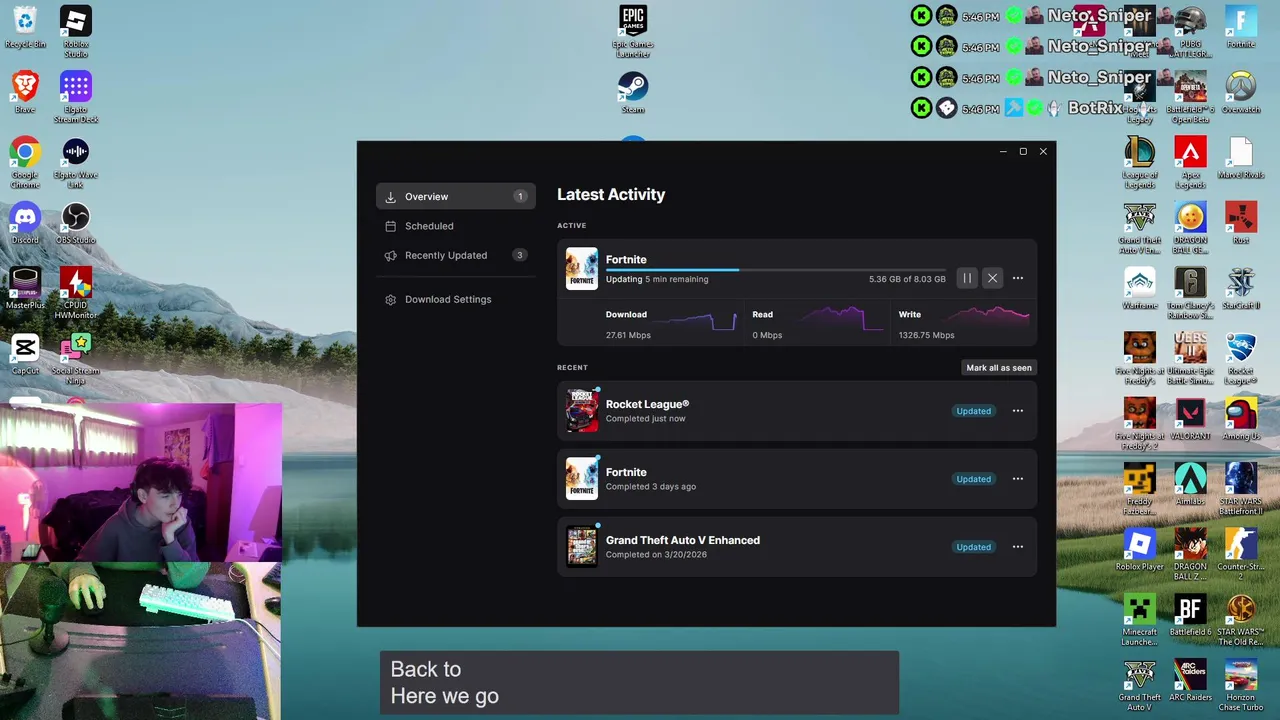The height and width of the screenshot is (720, 1280).
Task: Select the Recycle Bin desktop icon
Action: (25, 28)
